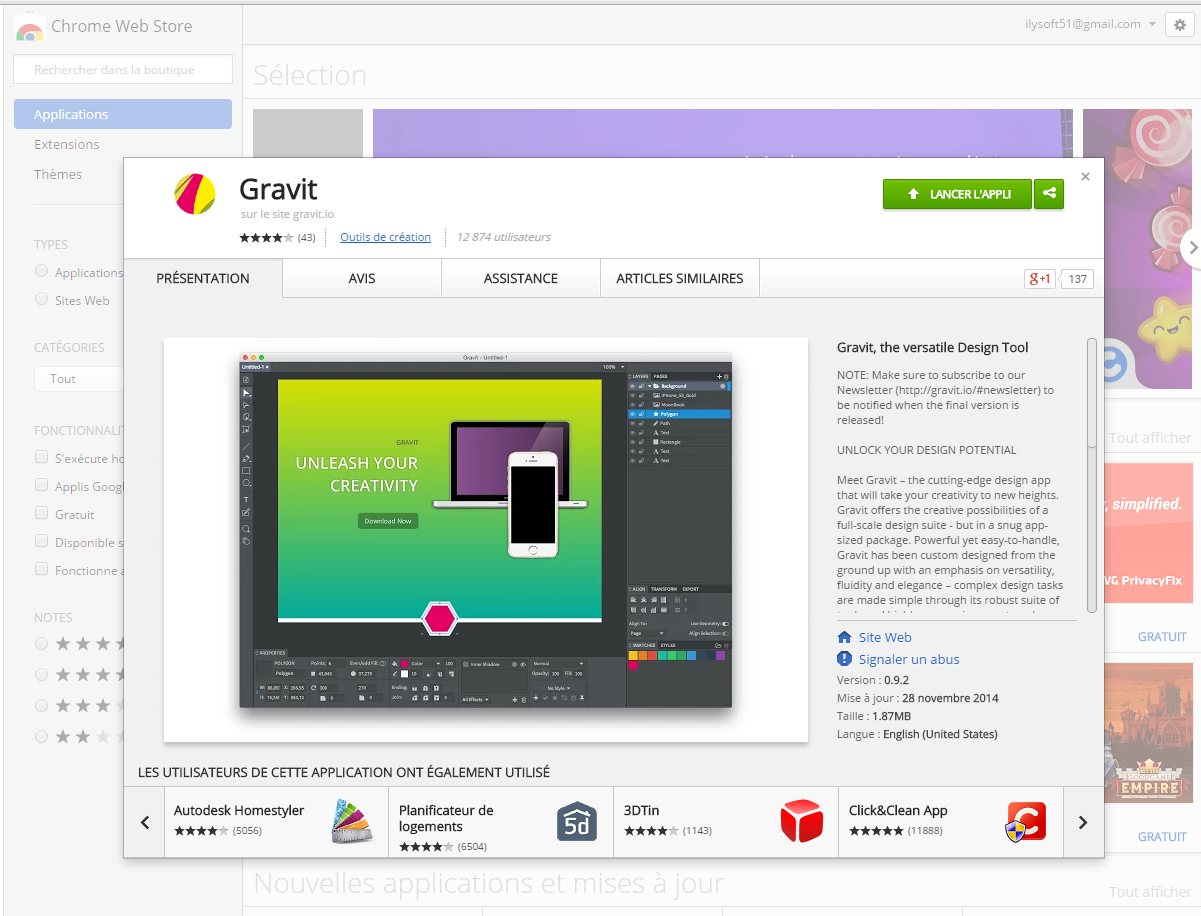Select the Applications radio button under Types
Image resolution: width=1201 pixels, height=916 pixels.
click(x=41, y=271)
